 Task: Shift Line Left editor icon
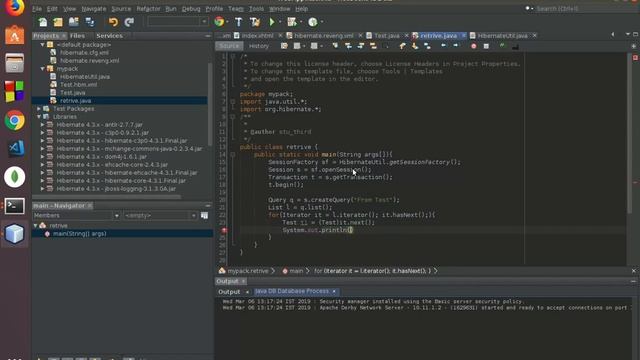pyautogui.click(x=443, y=46)
